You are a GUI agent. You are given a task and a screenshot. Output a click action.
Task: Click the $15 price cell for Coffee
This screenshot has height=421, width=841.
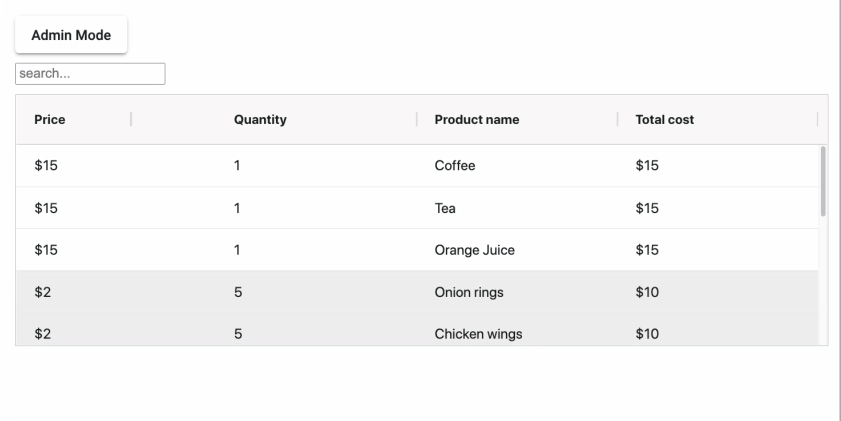[x=46, y=166]
